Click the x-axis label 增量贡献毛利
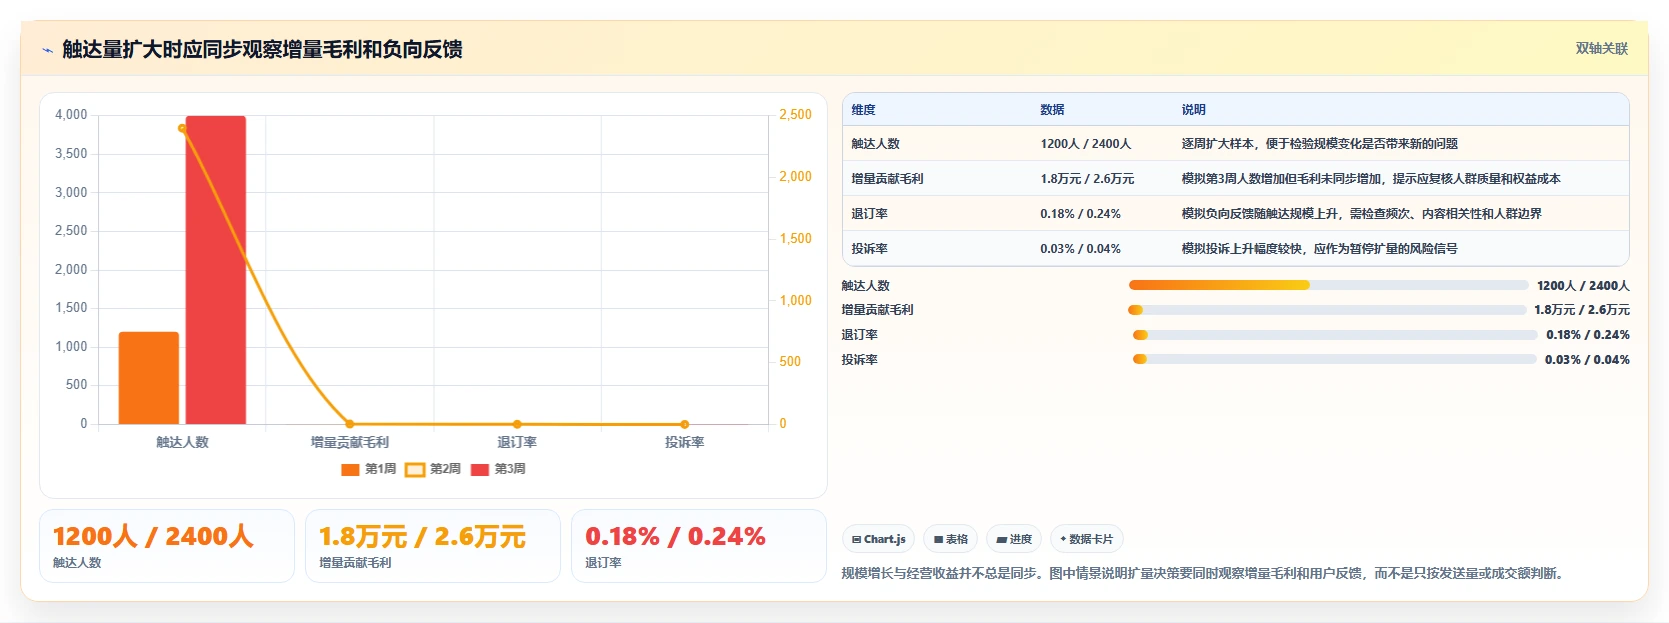 (350, 442)
